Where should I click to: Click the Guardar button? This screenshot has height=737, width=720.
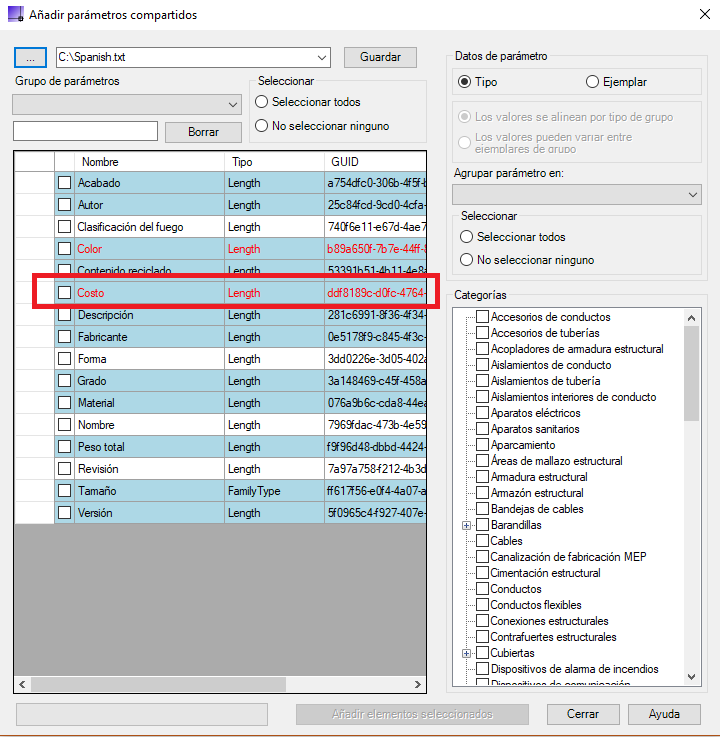point(380,57)
